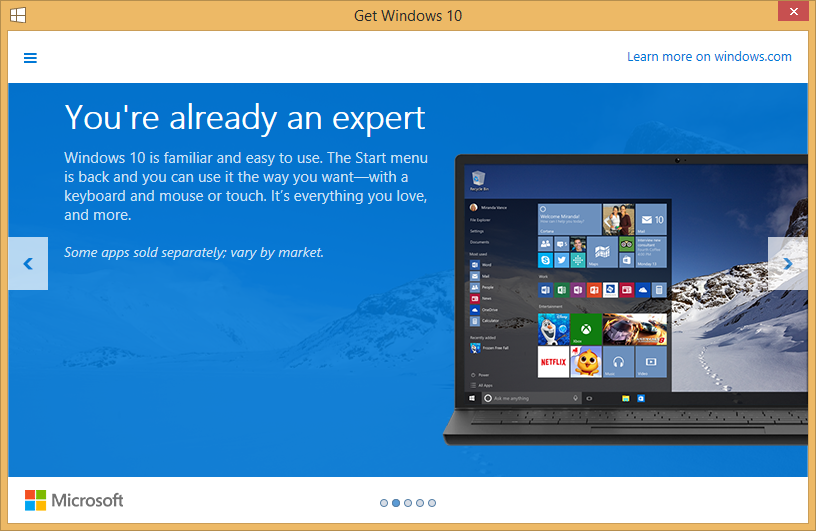Go to the previous slide with left arrow

point(28,264)
